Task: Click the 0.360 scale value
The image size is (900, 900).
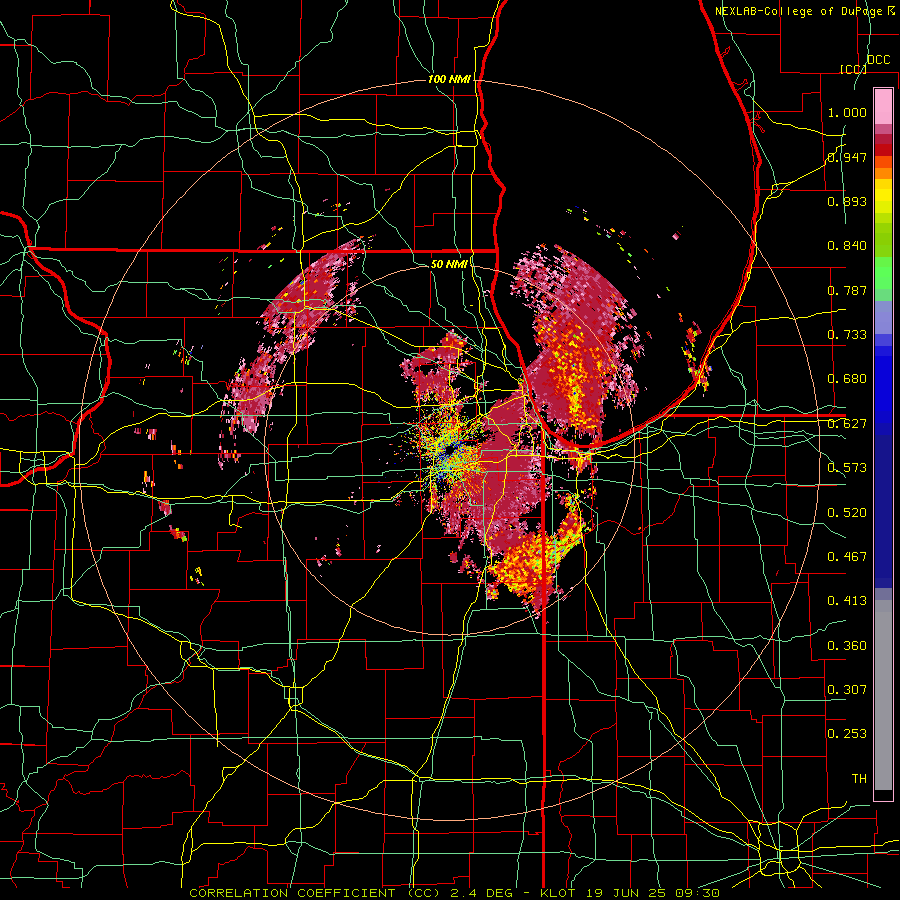Action: coord(847,645)
